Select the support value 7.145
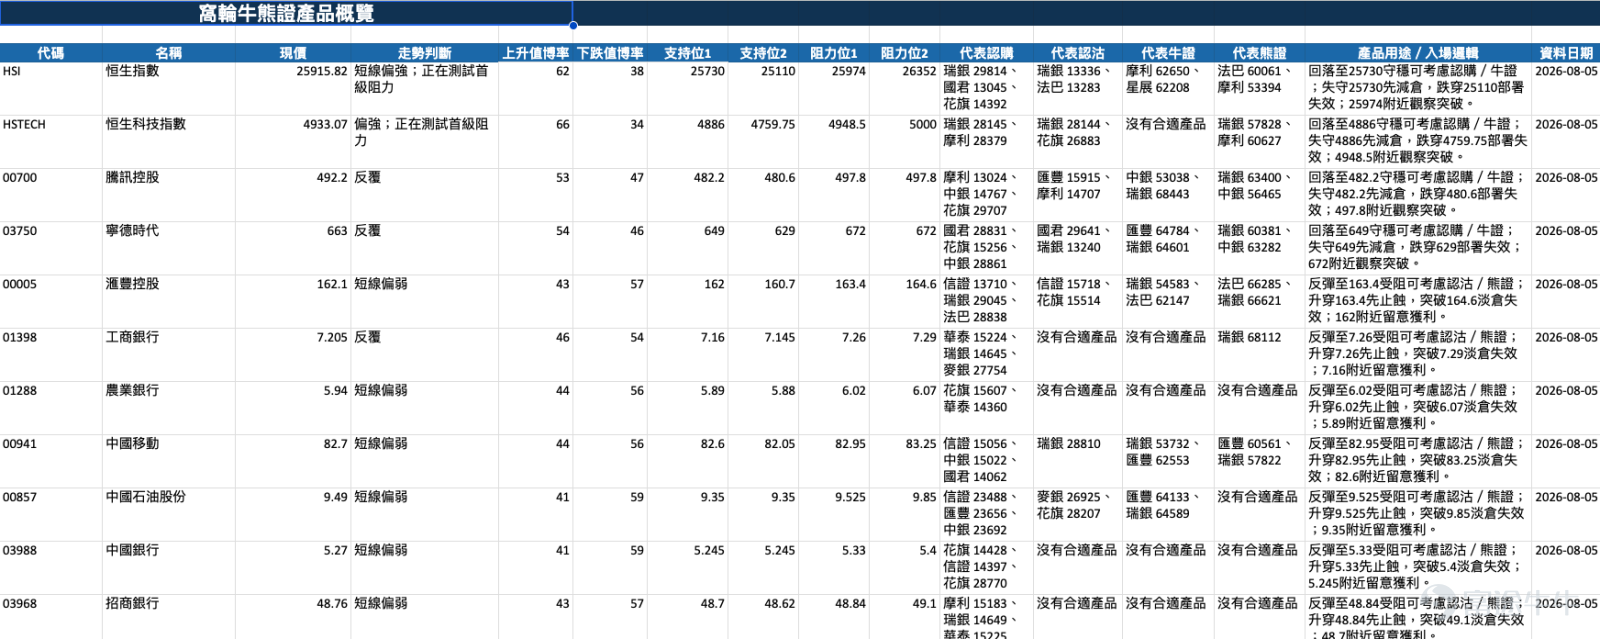This screenshot has height=639, width=1600. (x=763, y=354)
